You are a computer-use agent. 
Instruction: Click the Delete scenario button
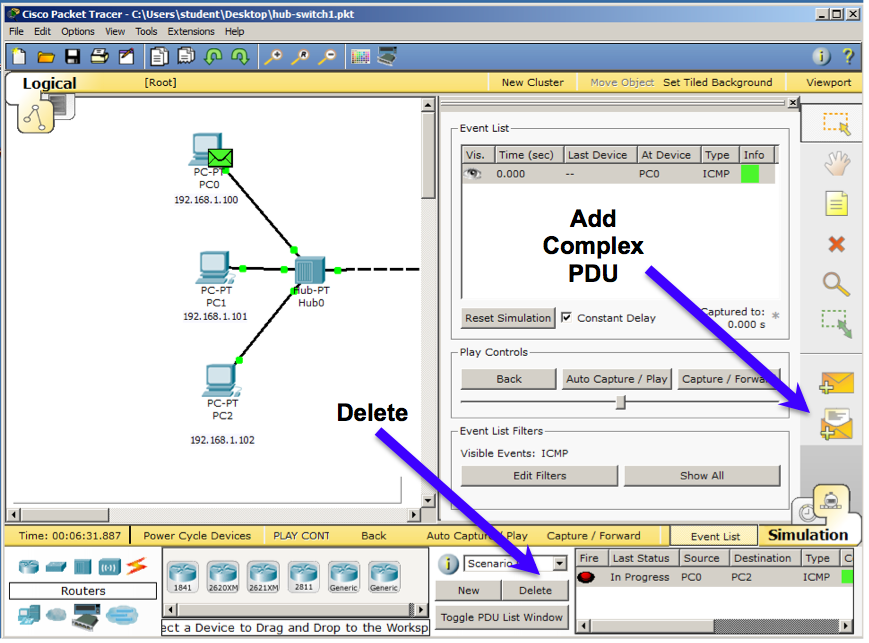[535, 590]
